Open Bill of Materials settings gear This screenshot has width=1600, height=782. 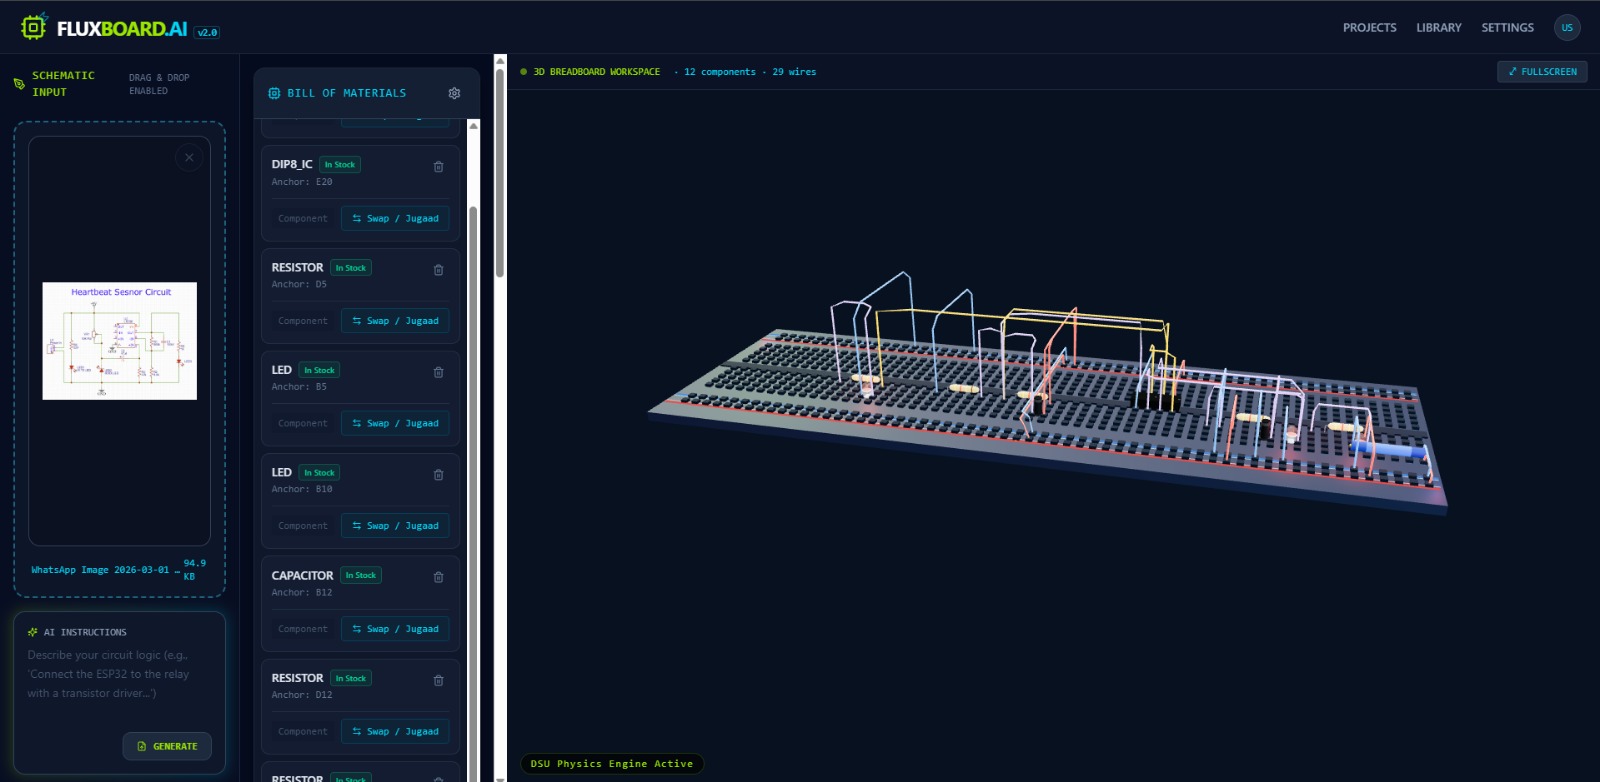tap(454, 93)
